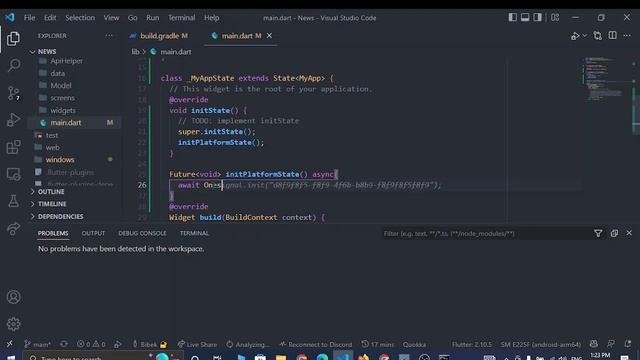Open Manage gear settings menu
The height and width of the screenshot is (360, 640).
tap(13, 324)
